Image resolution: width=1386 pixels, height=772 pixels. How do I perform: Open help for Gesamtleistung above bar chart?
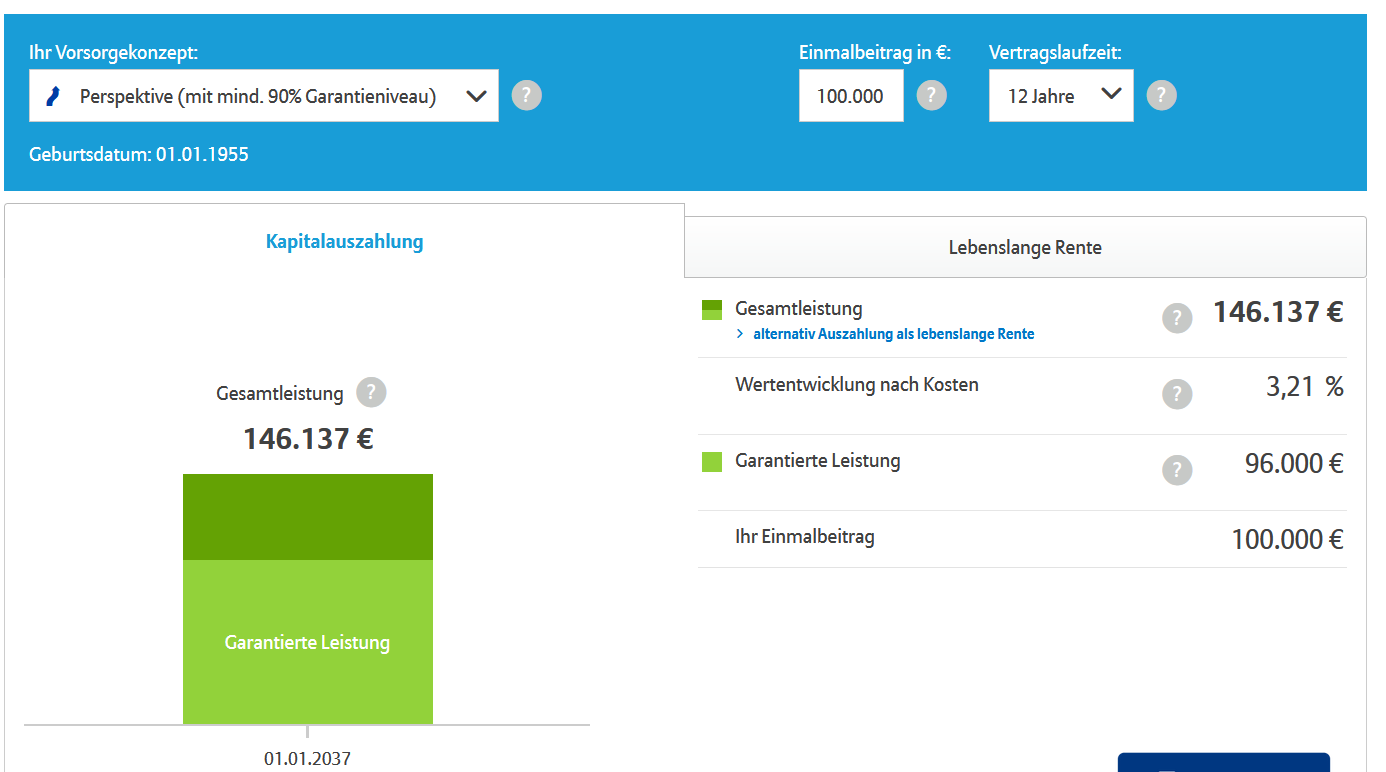[x=371, y=392]
